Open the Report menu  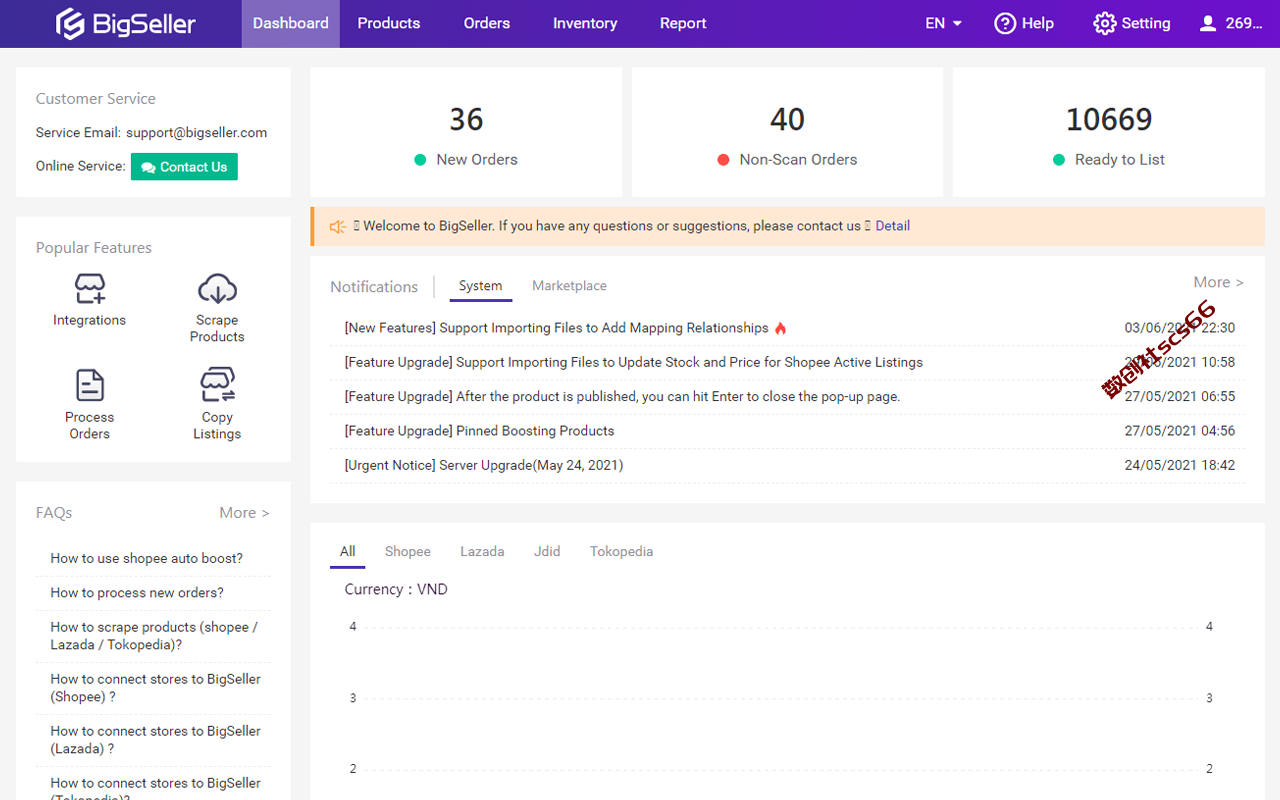[x=683, y=23]
